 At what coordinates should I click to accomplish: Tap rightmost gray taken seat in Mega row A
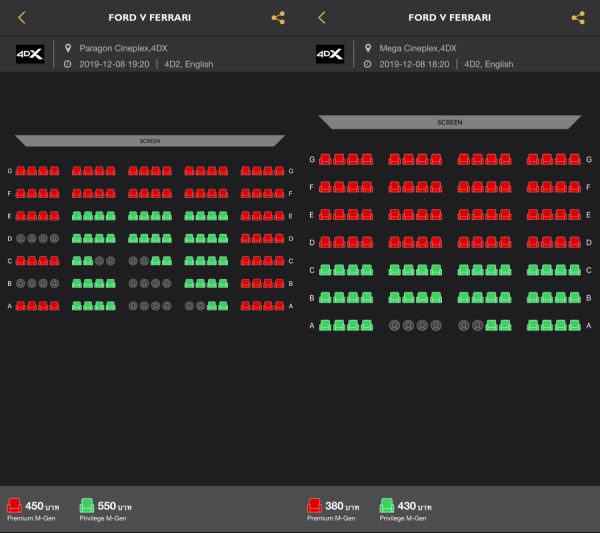pos(478,326)
